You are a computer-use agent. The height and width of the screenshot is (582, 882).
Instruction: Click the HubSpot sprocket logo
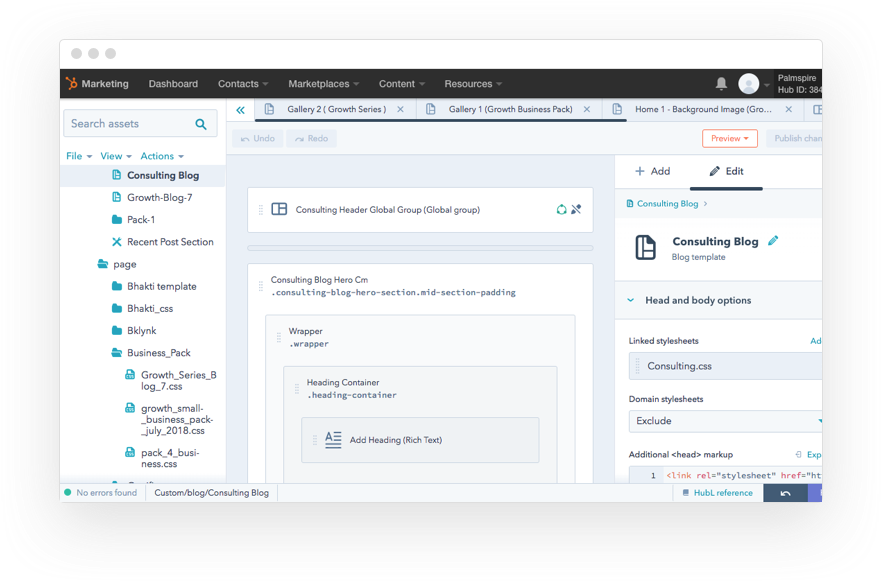(x=71, y=84)
